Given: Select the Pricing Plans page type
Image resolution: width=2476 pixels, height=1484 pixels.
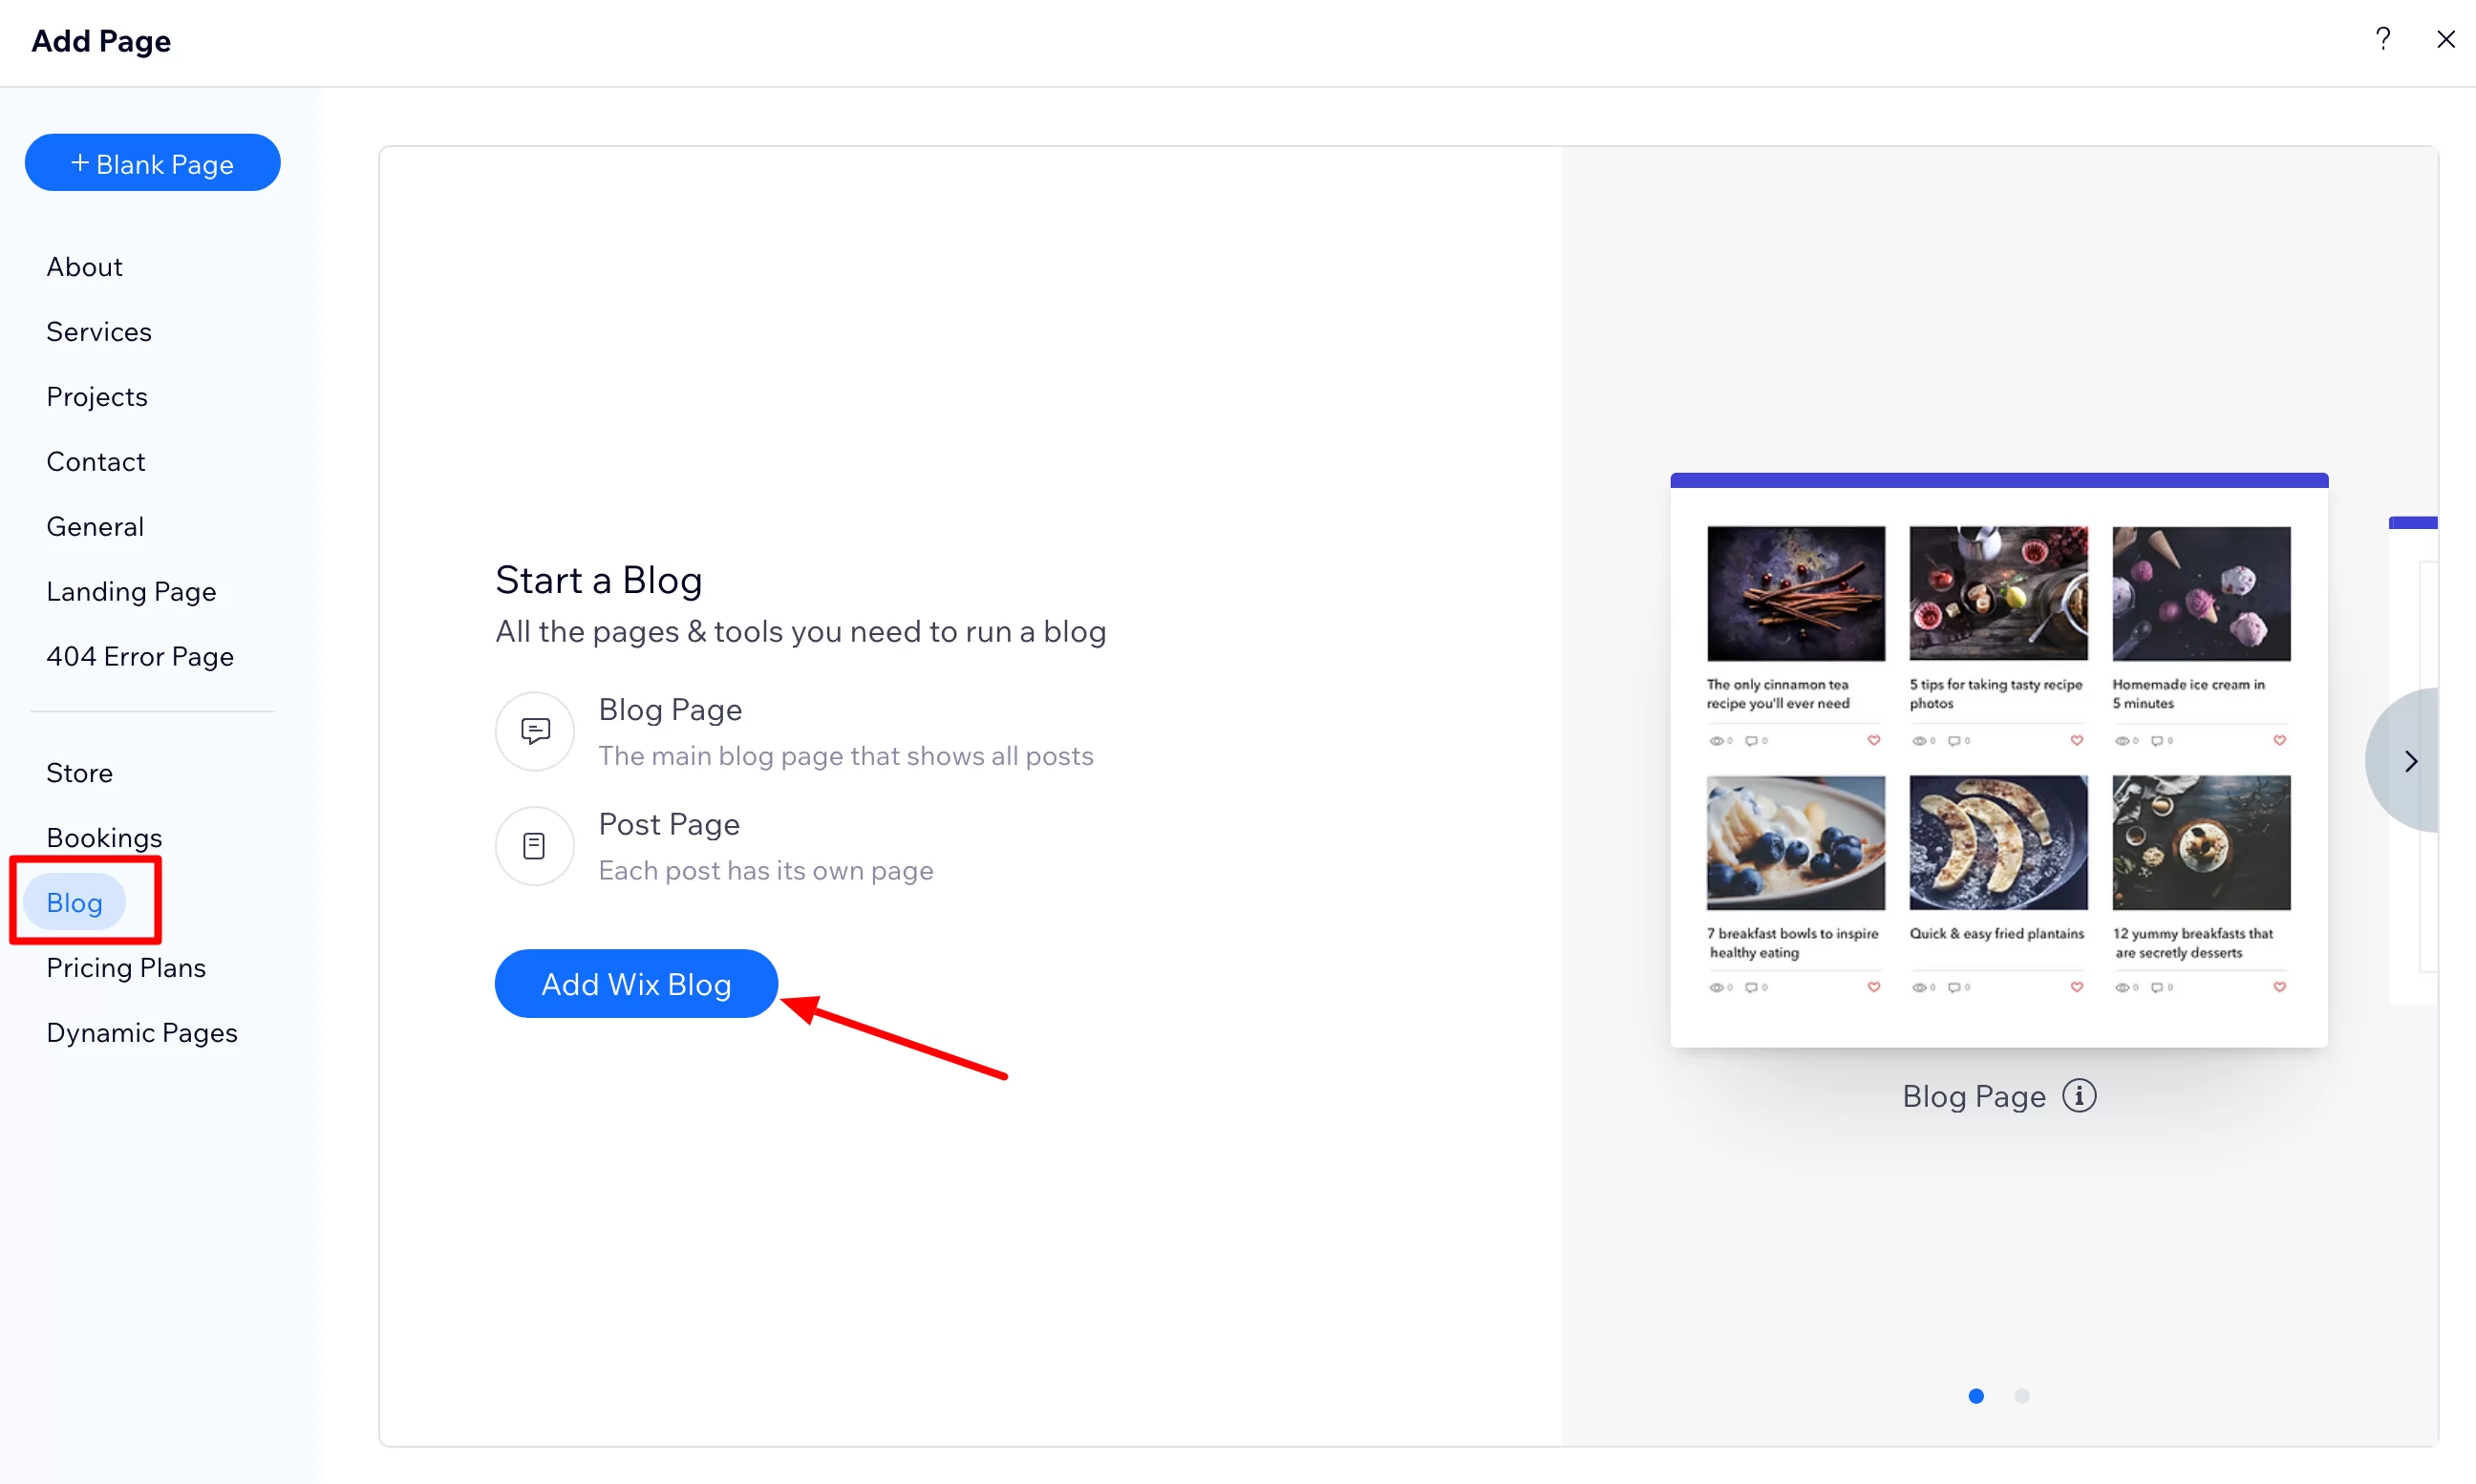Looking at the screenshot, I should pyautogui.click(x=125, y=966).
